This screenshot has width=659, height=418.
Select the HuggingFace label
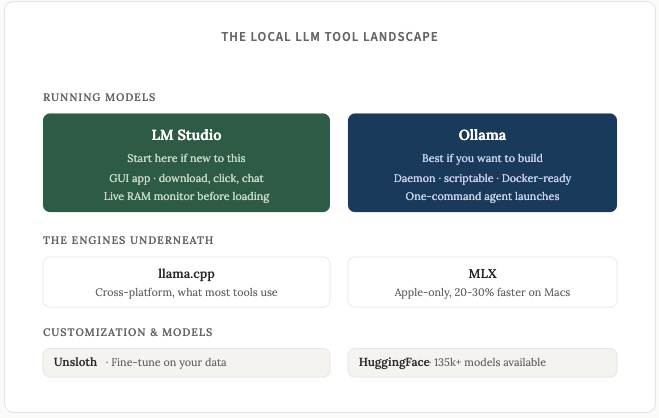pyautogui.click(x=394, y=363)
